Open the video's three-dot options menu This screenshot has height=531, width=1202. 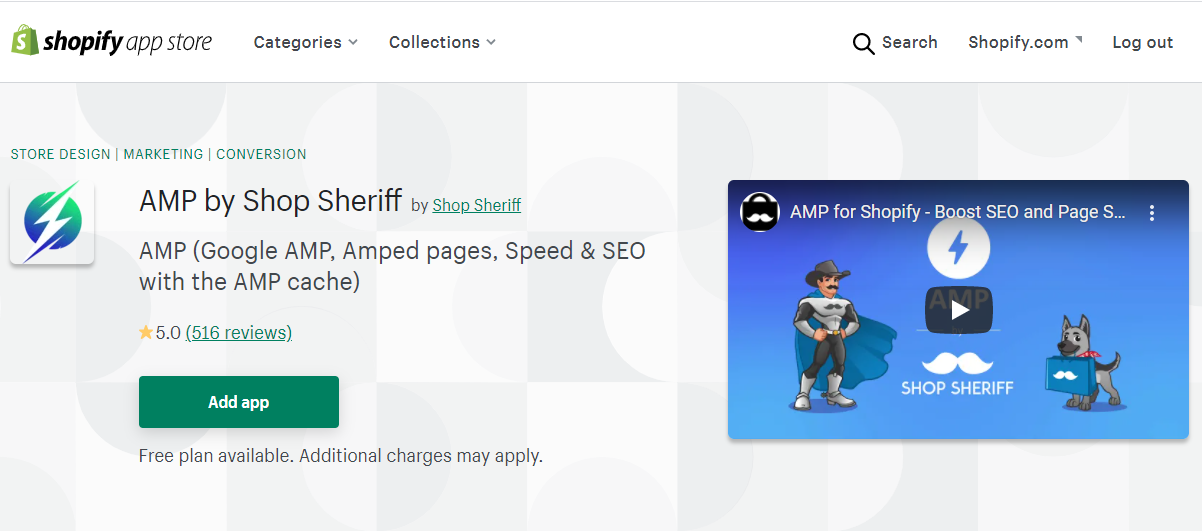pyautogui.click(x=1151, y=213)
